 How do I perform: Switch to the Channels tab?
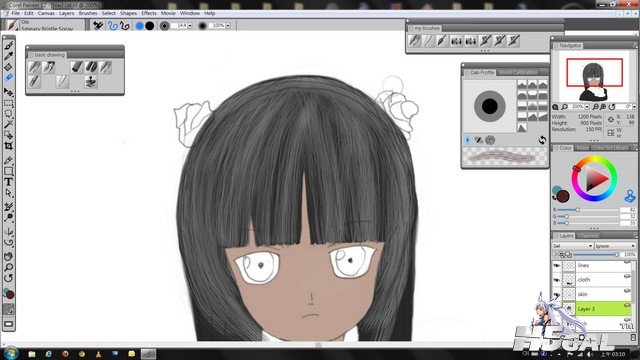click(x=589, y=236)
